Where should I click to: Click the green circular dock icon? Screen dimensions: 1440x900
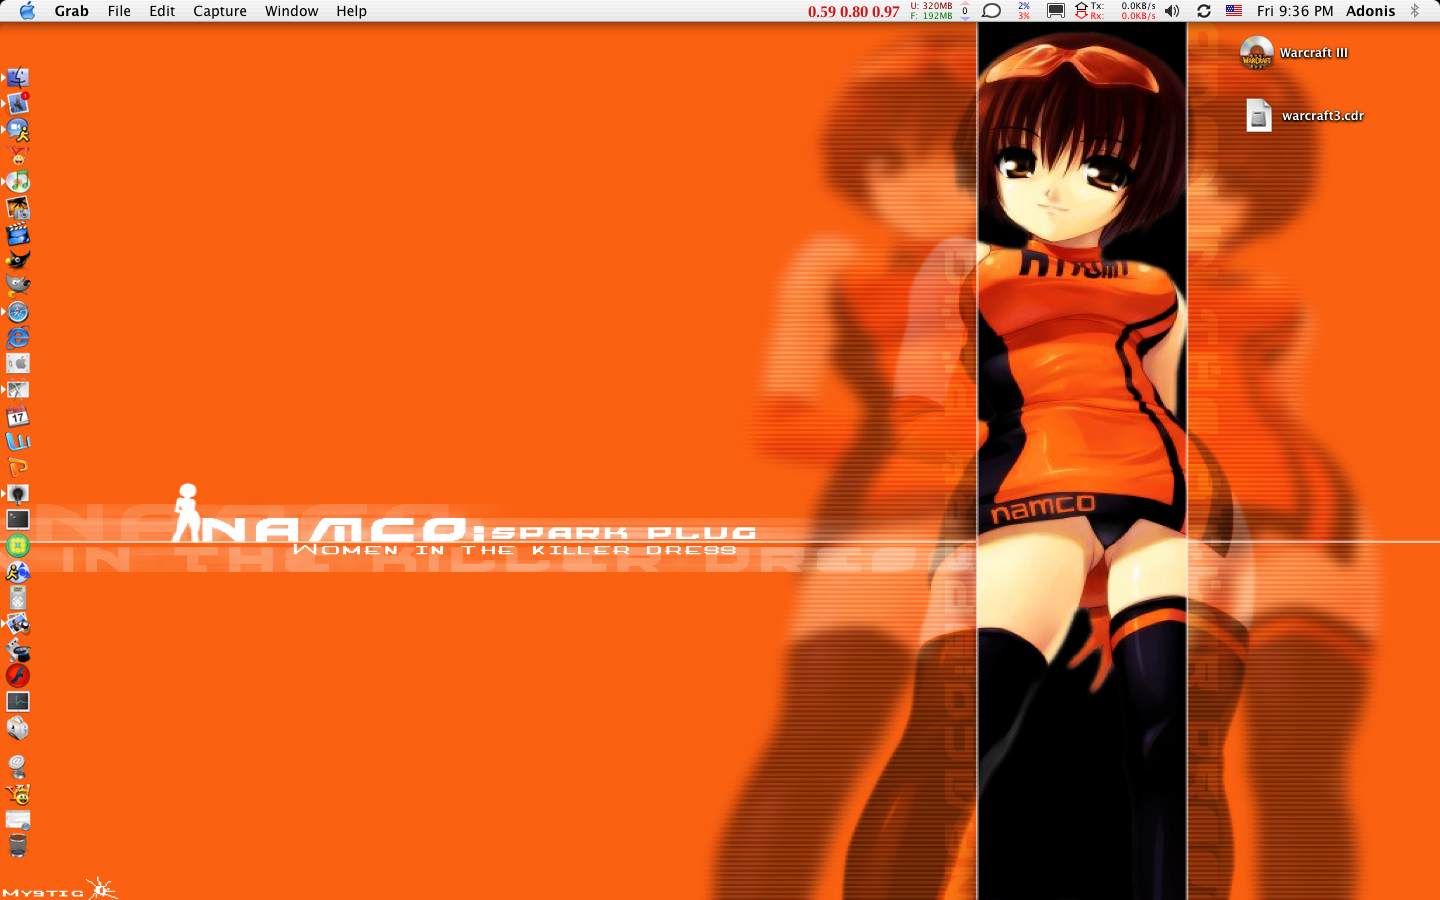click(x=18, y=545)
